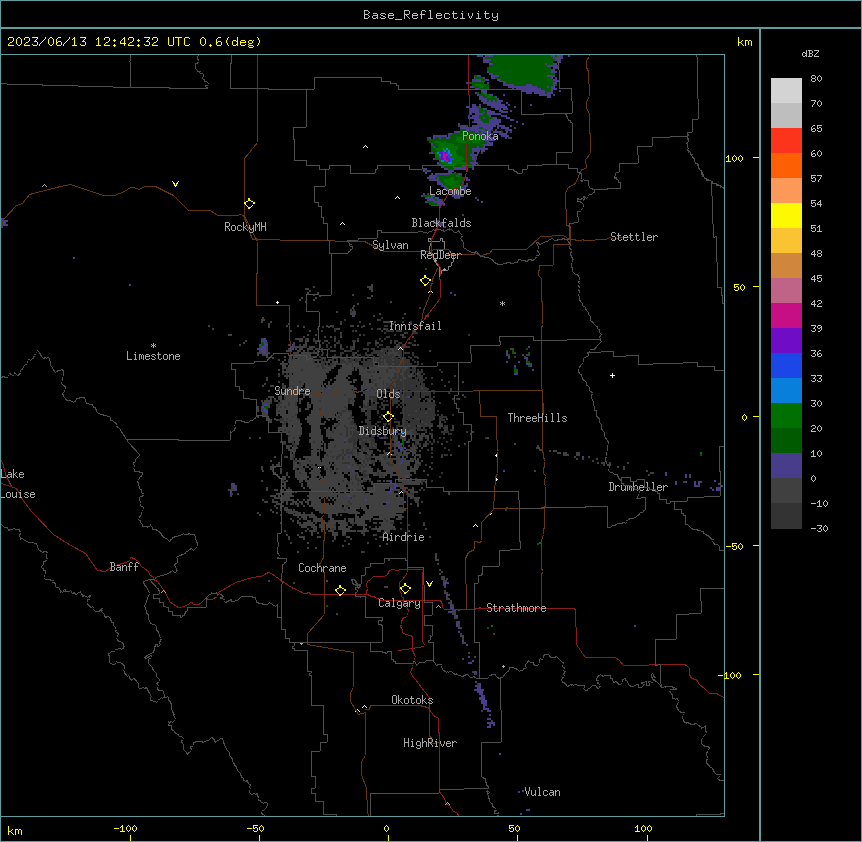Click the yellow diamond marker near RockyMH
The height and width of the screenshot is (842, 862).
tap(249, 204)
